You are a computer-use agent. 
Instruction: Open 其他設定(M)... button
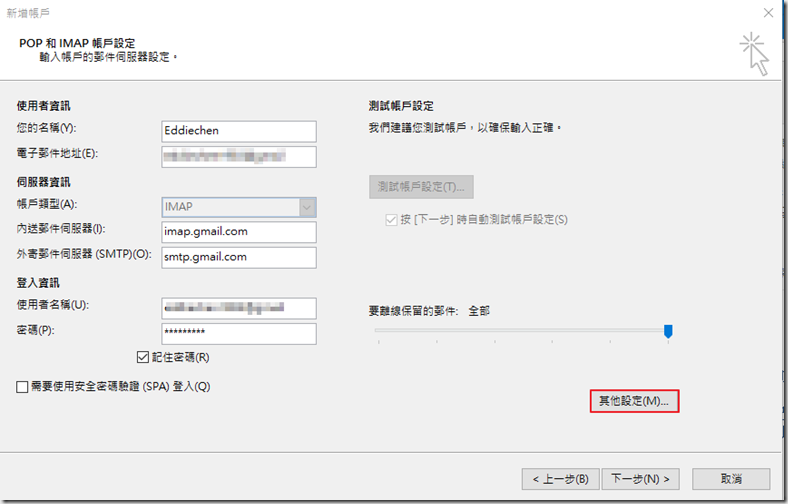click(634, 401)
